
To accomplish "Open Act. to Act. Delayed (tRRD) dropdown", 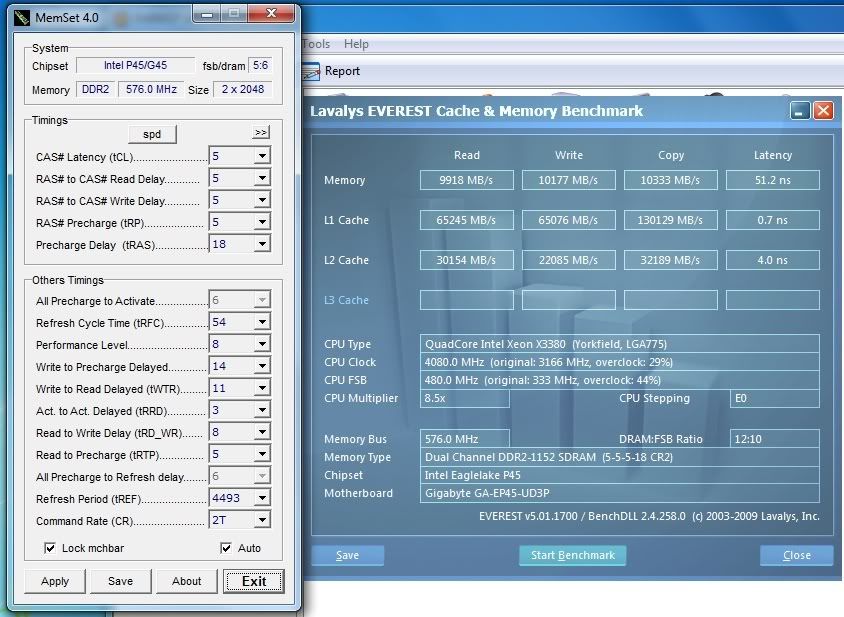I will (x=262, y=411).
